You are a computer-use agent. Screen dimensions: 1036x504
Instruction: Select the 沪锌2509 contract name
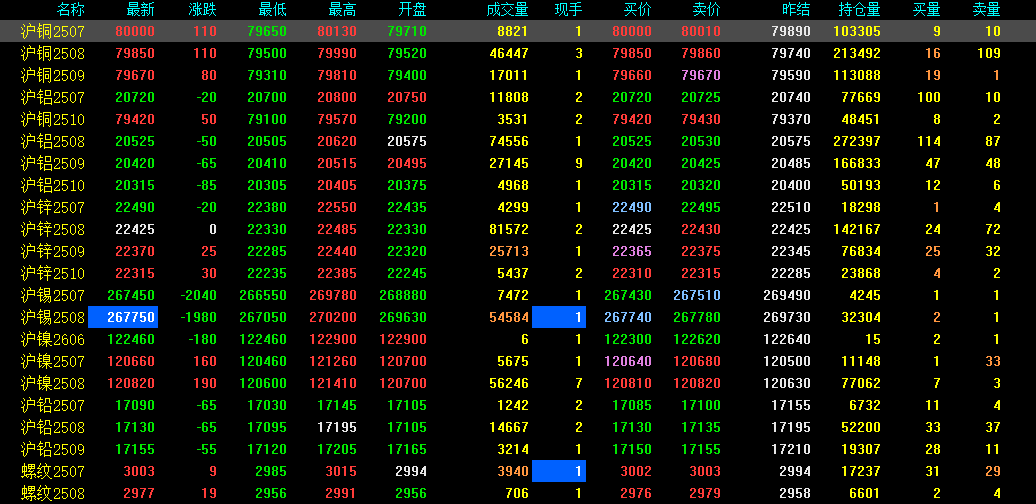52,252
